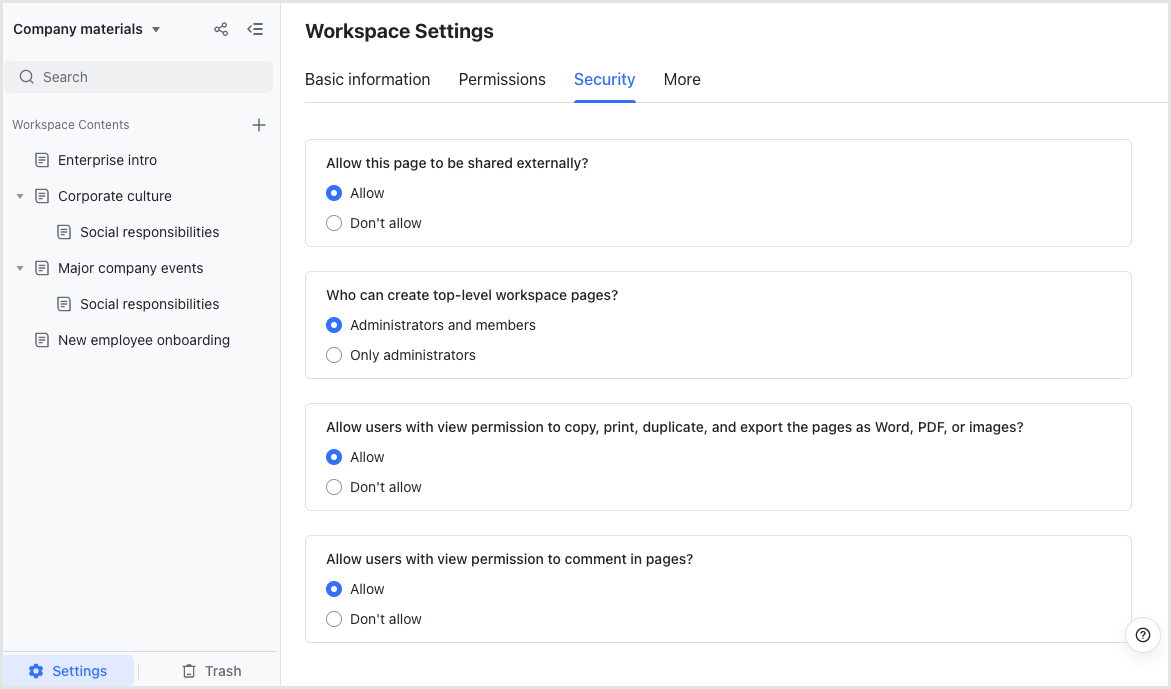The height and width of the screenshot is (689, 1171).
Task: Click the plus icon next to Workspace Contents
Action: click(x=259, y=125)
